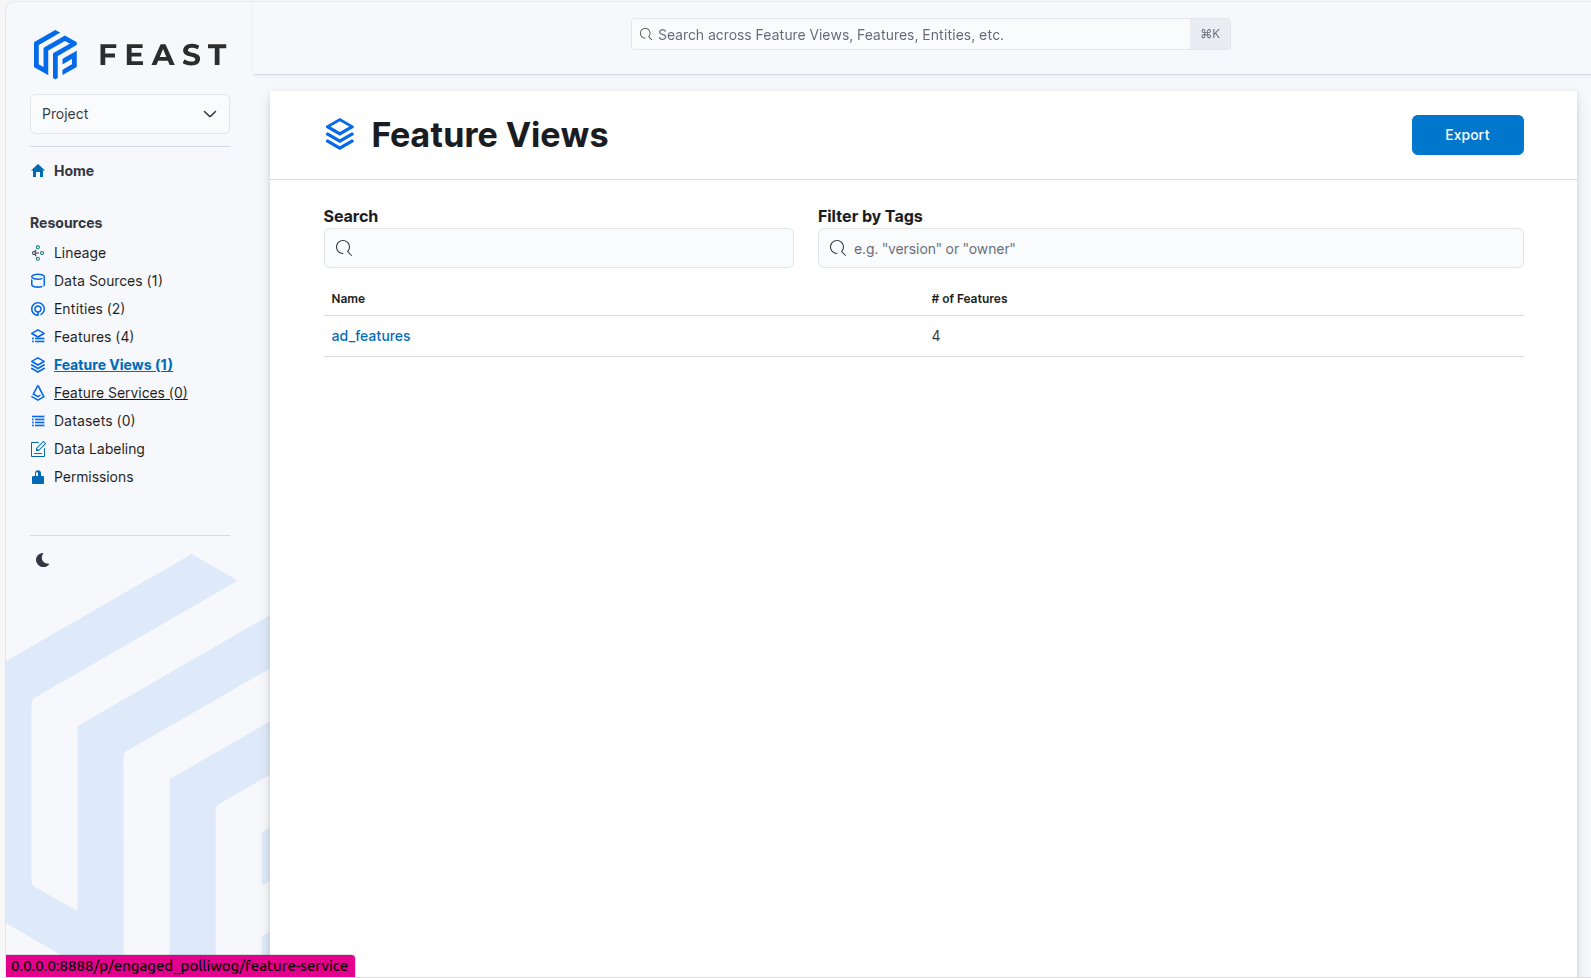
Task: Click the Permissions lock icon
Action: pos(38,477)
